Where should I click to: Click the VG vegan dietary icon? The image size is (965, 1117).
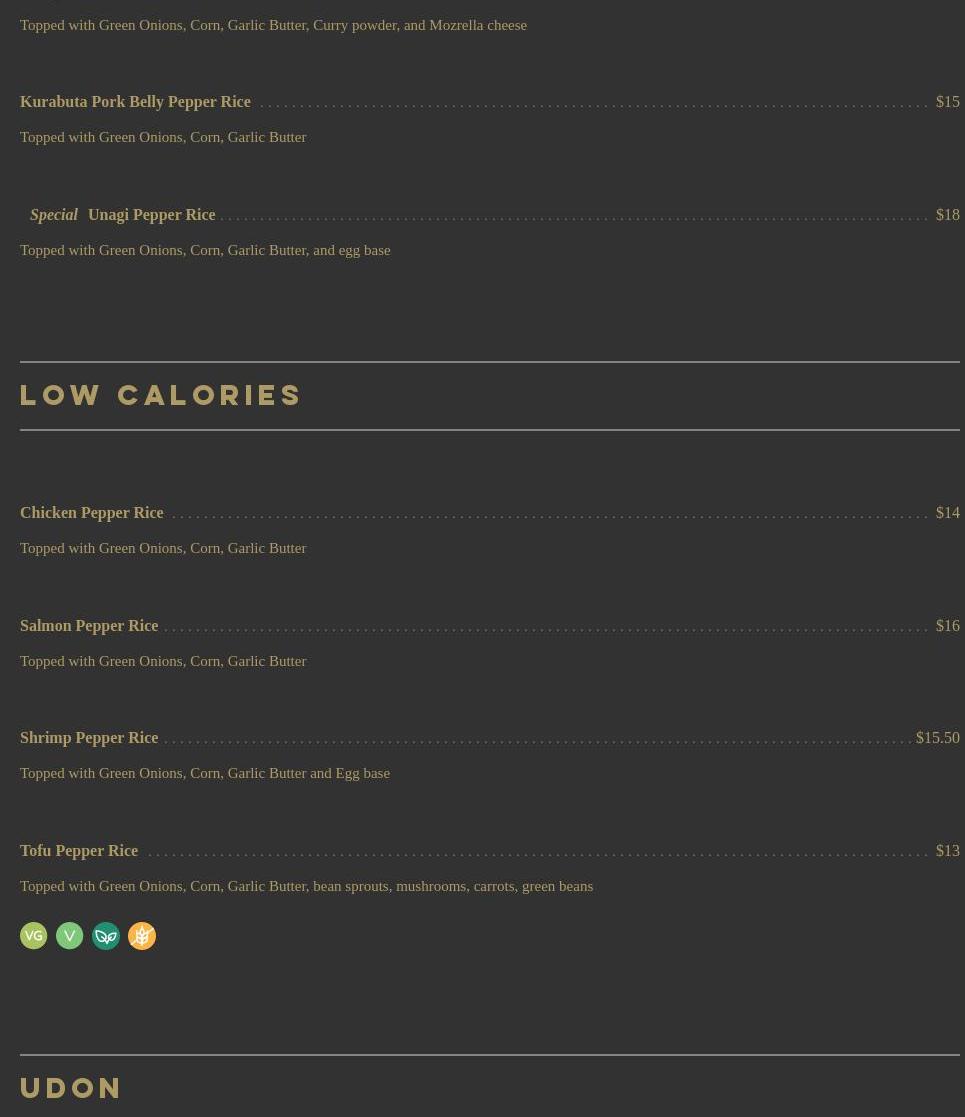[x=34, y=936]
